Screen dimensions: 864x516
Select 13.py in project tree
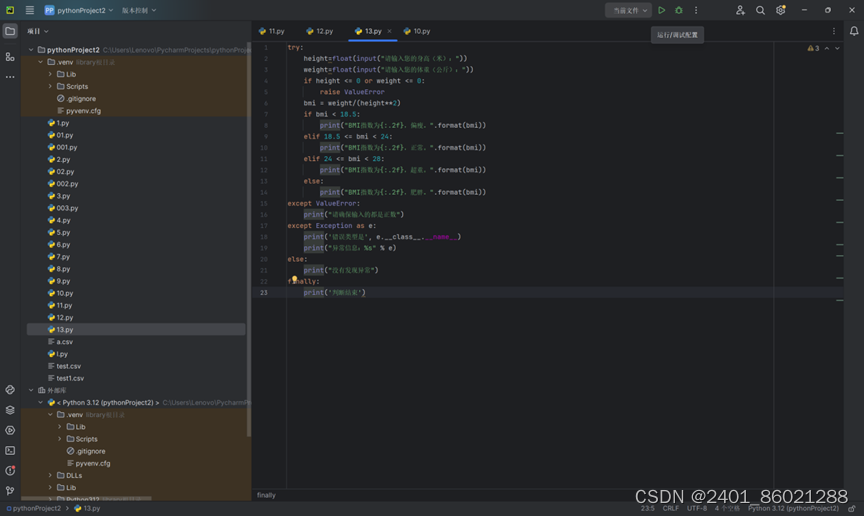tap(136, 329)
